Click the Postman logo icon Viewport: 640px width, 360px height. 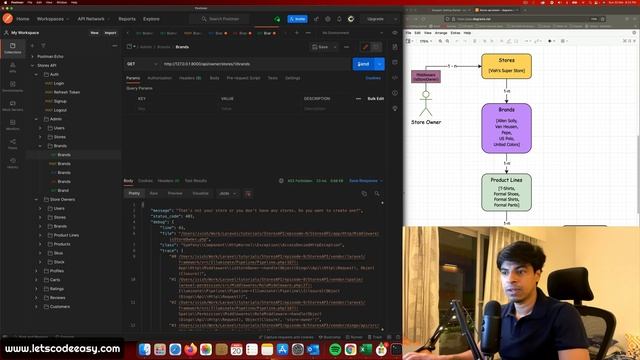[8, 19]
